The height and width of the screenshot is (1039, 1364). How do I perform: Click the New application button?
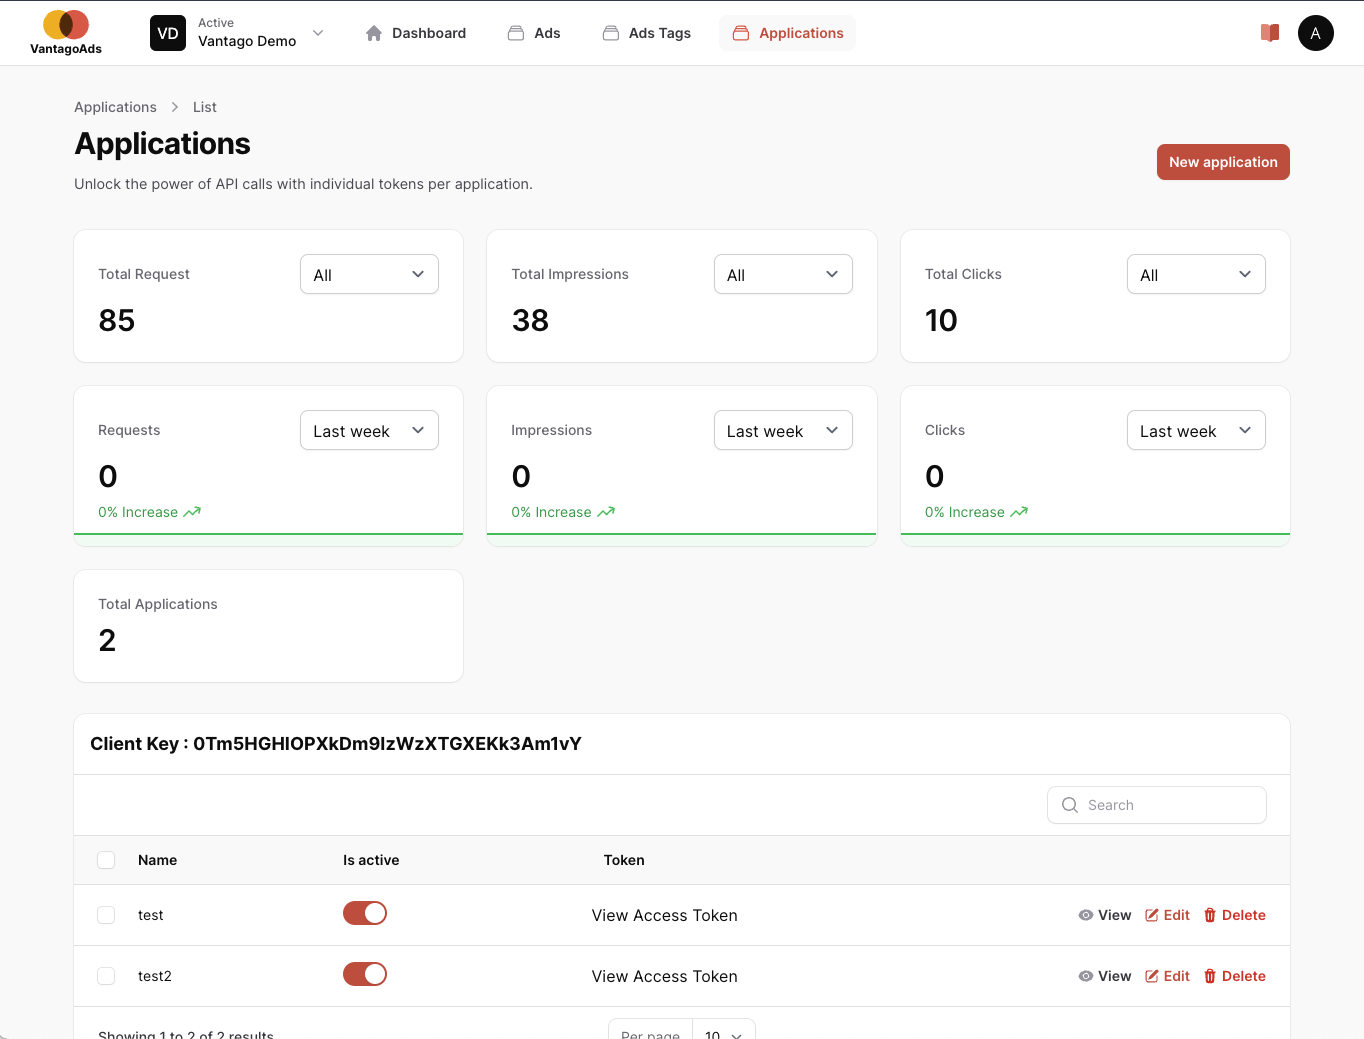[x=1223, y=162]
